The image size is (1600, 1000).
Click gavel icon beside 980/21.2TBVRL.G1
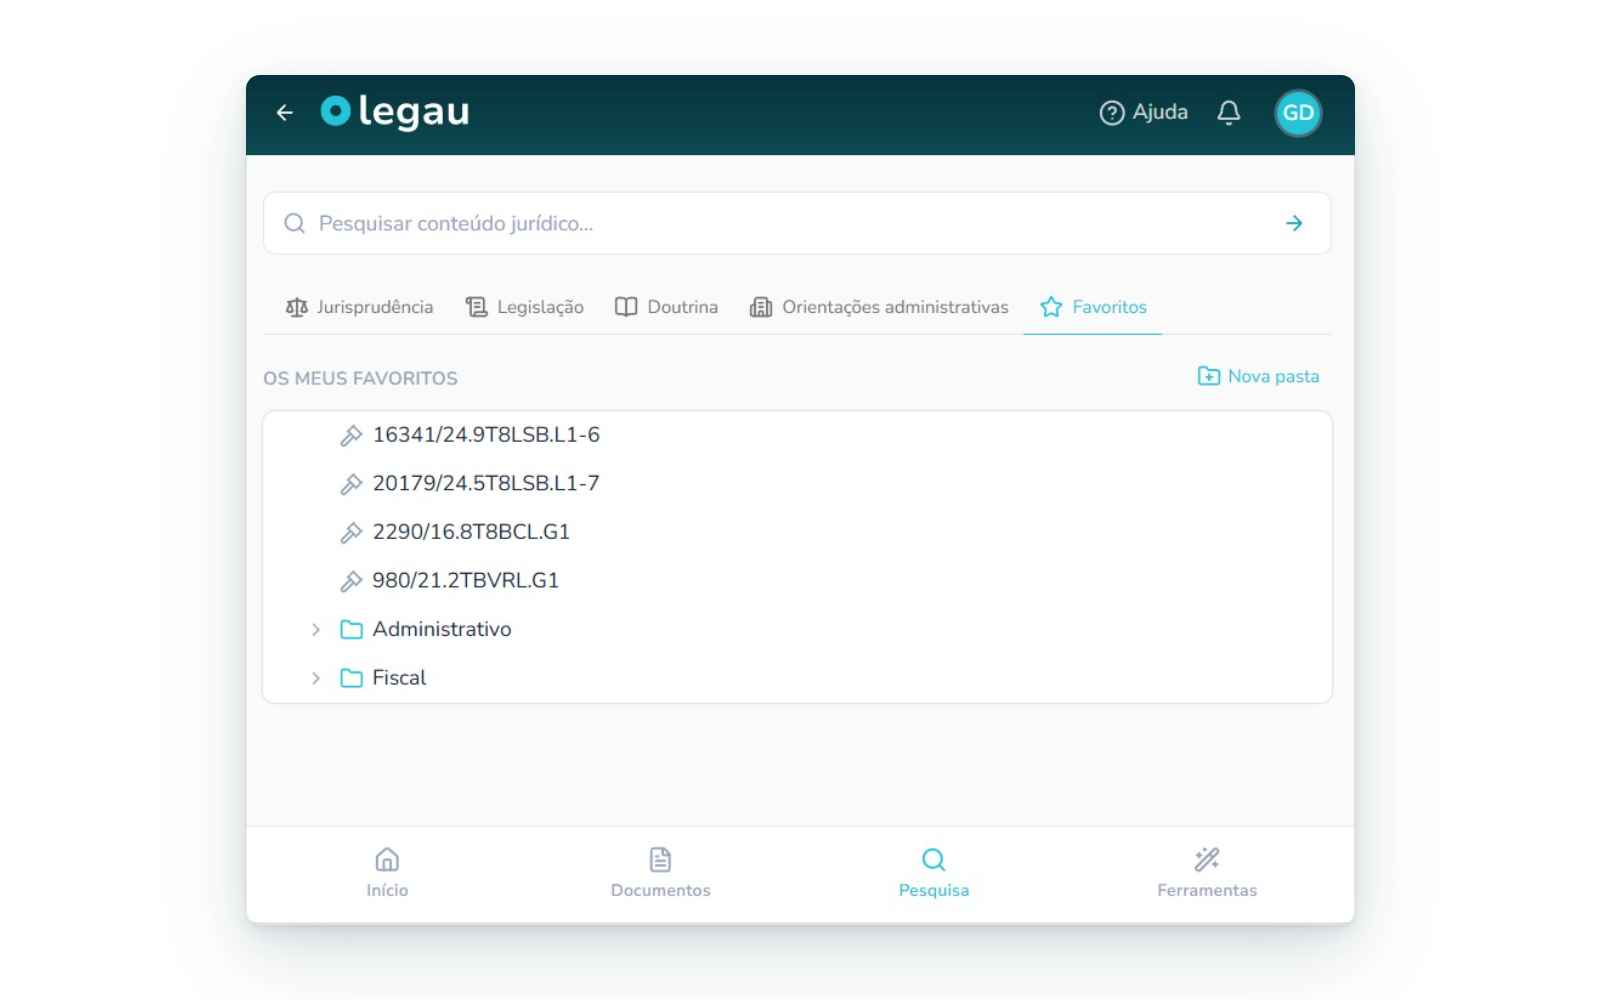351,581
